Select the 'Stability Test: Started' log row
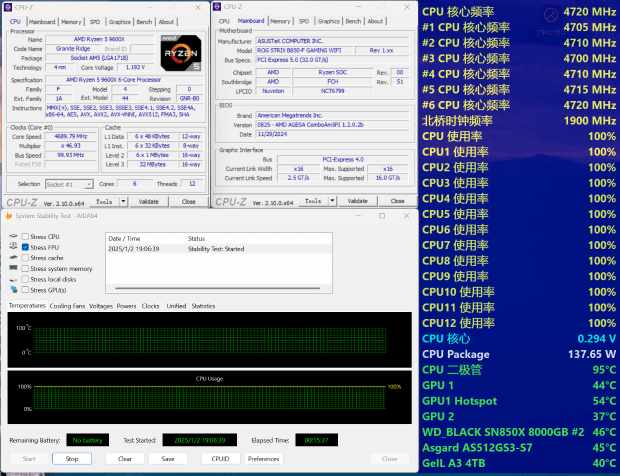The width and height of the screenshot is (620, 476). [219, 249]
